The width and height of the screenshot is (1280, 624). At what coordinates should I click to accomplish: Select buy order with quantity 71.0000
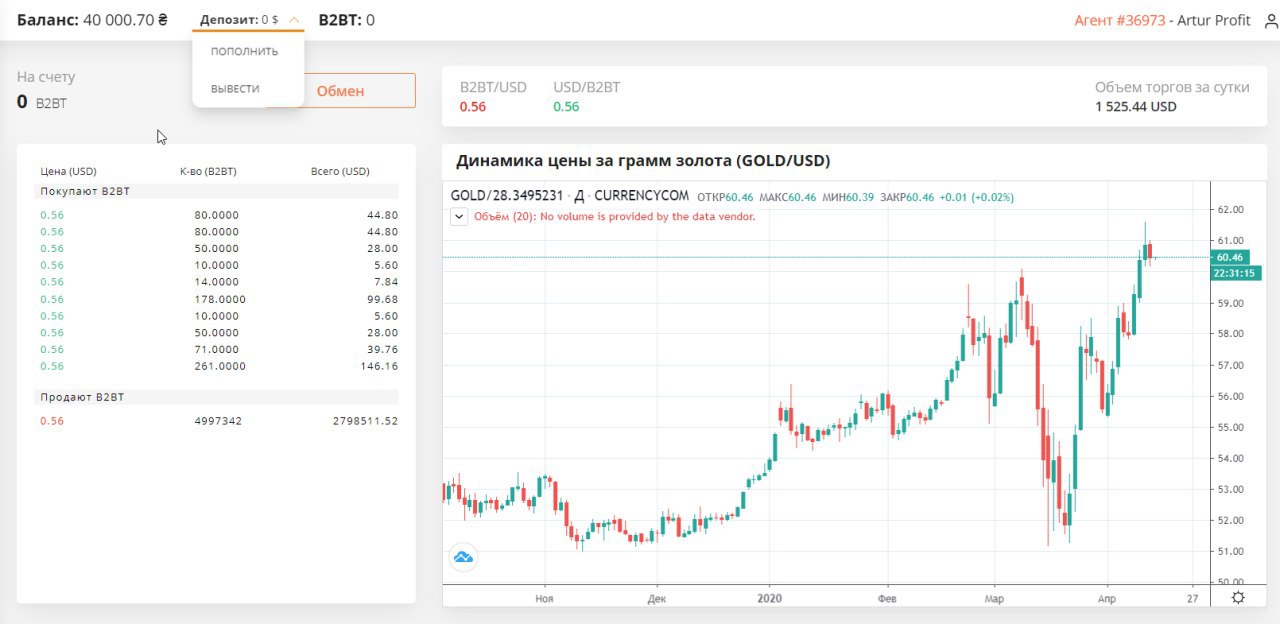(219, 349)
